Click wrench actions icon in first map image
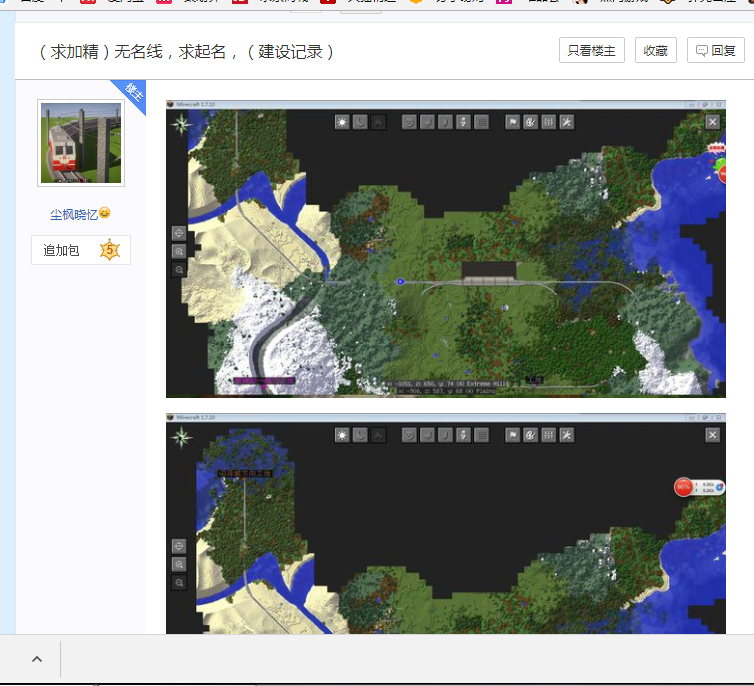This screenshot has width=754, height=686. point(567,122)
